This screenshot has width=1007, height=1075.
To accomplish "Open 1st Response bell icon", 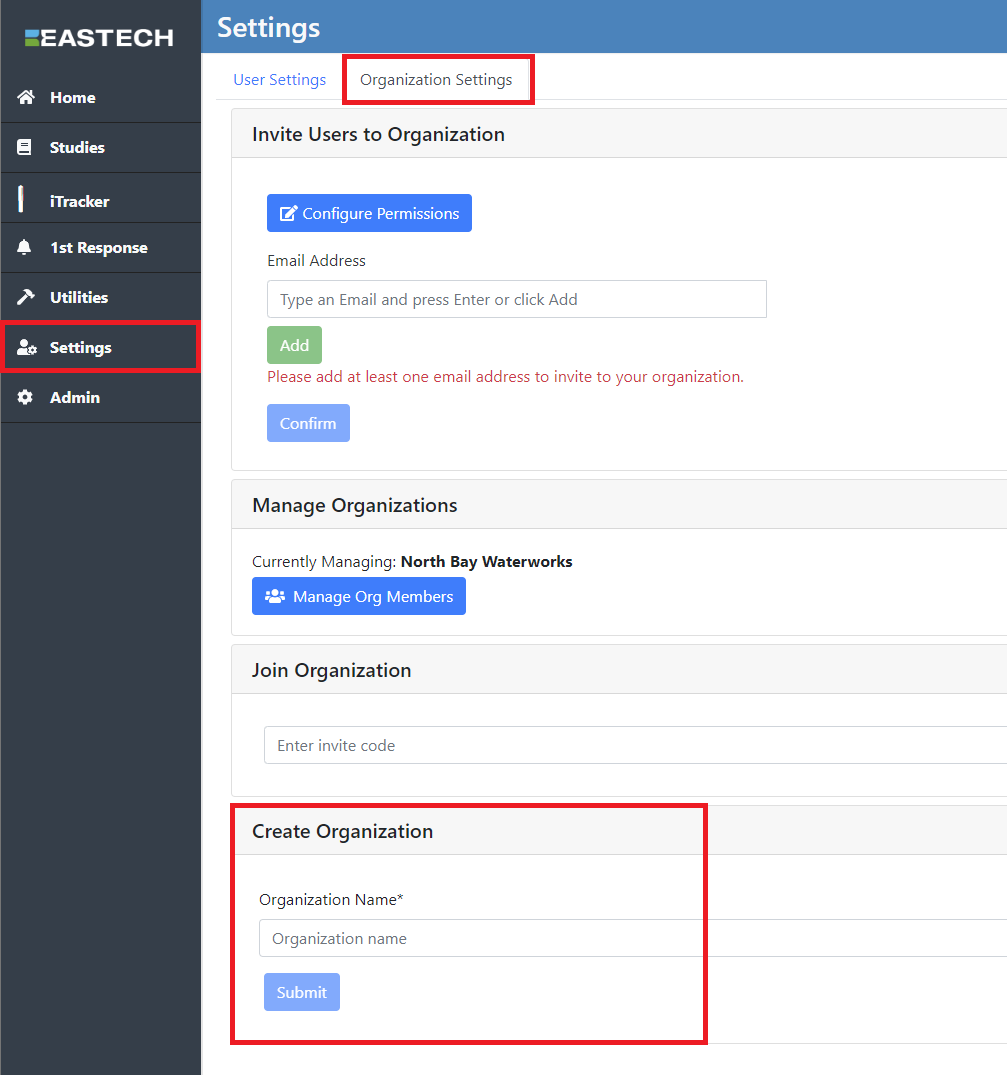I will coord(25,247).
